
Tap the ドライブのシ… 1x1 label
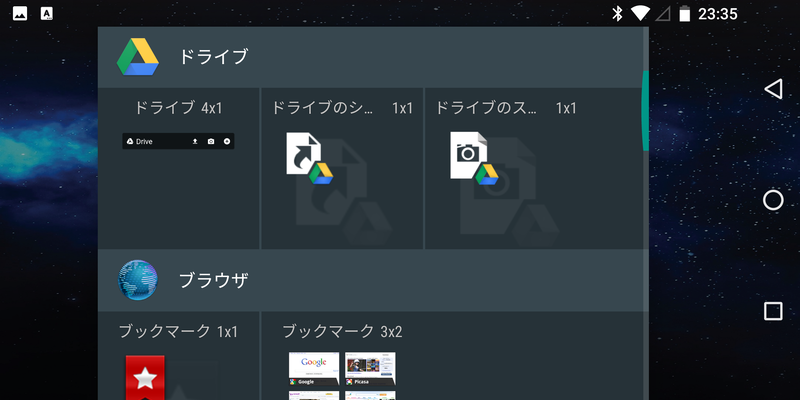click(x=342, y=108)
